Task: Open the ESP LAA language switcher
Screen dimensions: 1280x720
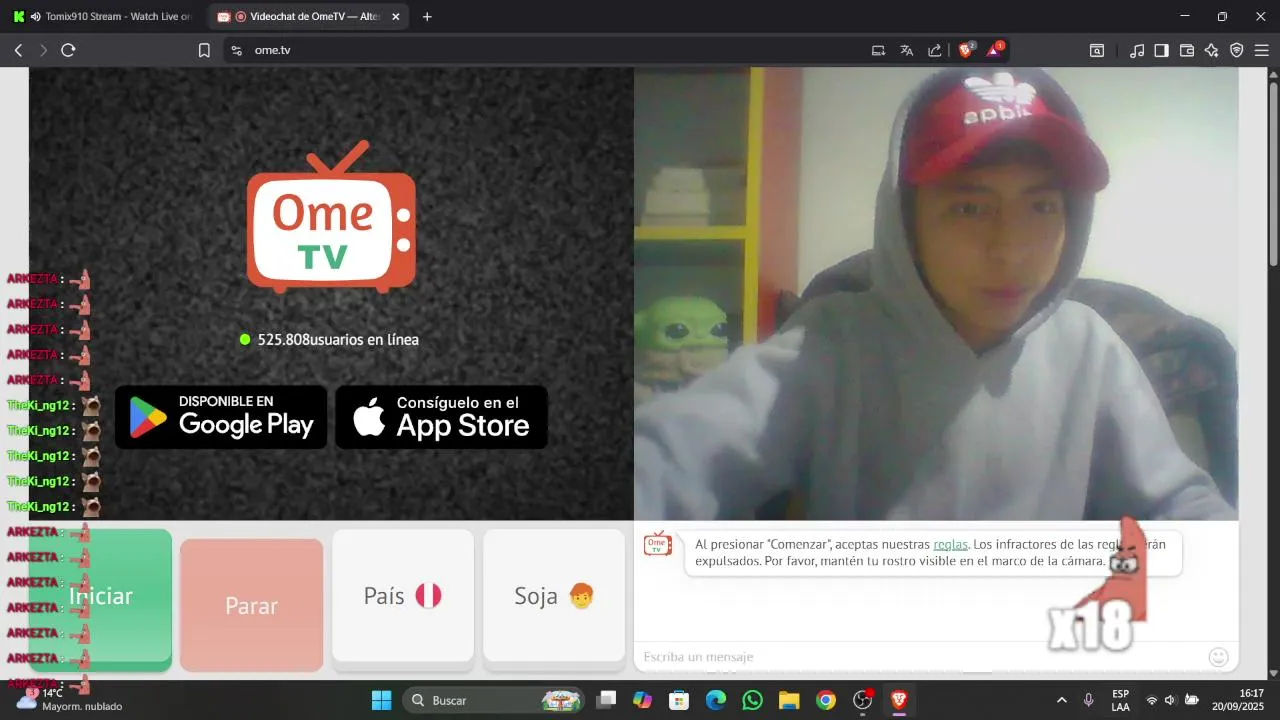Action: click(x=1121, y=700)
